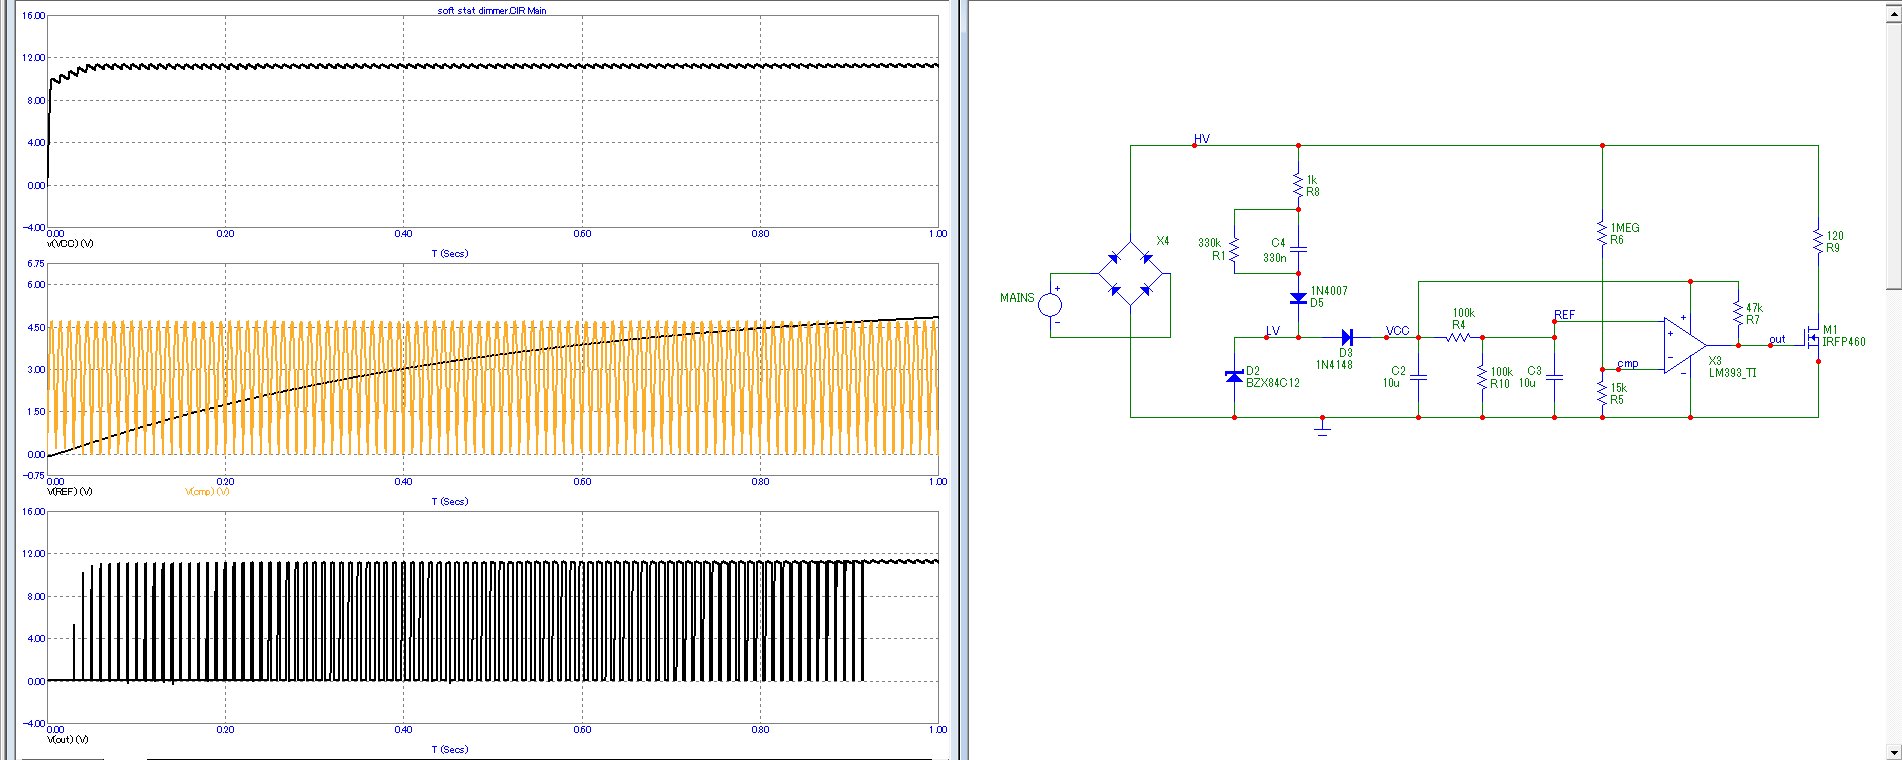Click the 1MEG value text
Viewport: 1902px width, 760px height.
click(x=1625, y=228)
